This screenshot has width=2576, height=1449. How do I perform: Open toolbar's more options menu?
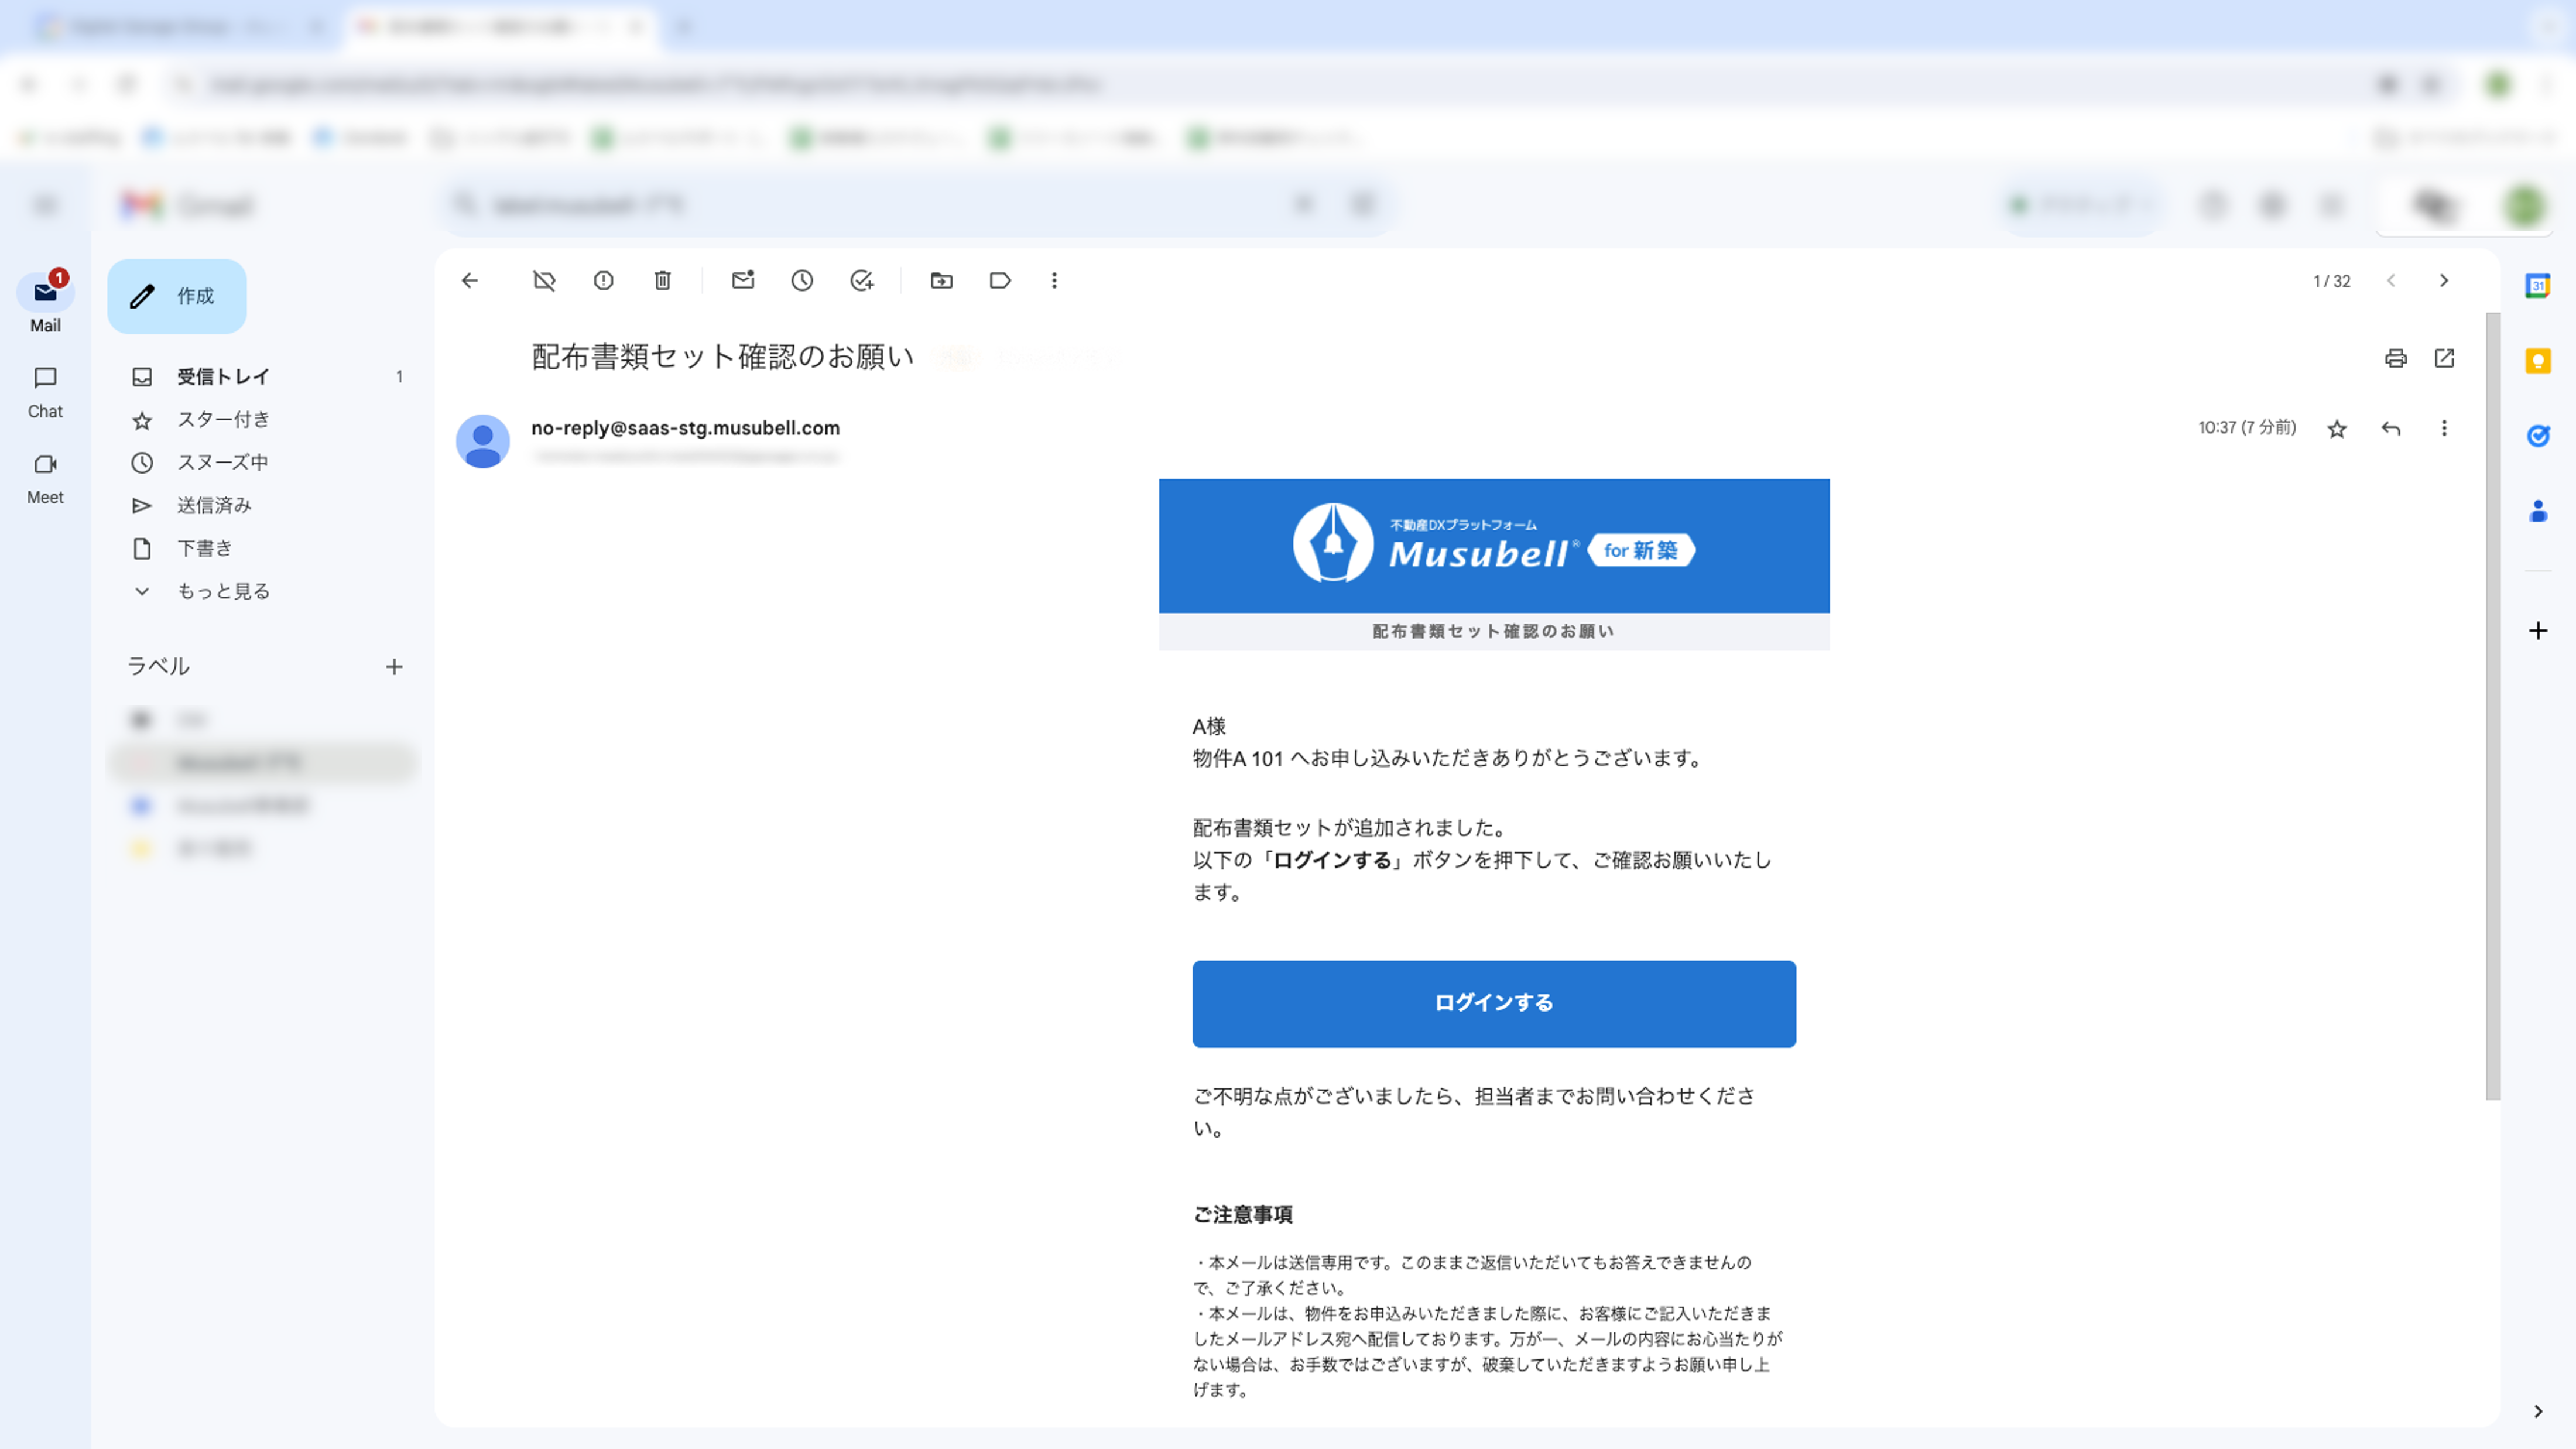tap(1054, 281)
